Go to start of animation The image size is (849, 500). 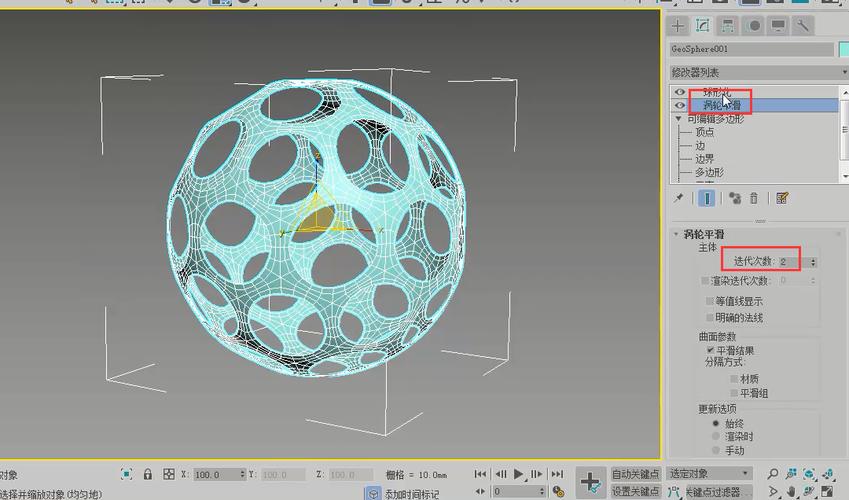click(x=480, y=474)
